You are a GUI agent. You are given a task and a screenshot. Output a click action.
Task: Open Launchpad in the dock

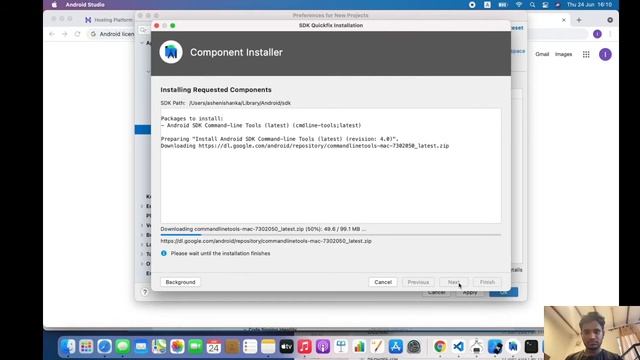coord(86,347)
